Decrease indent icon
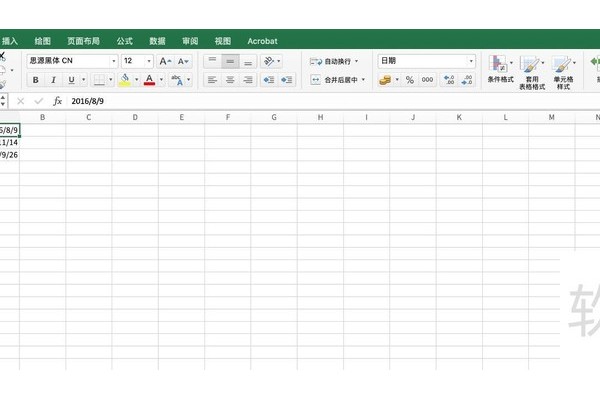The image size is (600, 400). pos(269,80)
